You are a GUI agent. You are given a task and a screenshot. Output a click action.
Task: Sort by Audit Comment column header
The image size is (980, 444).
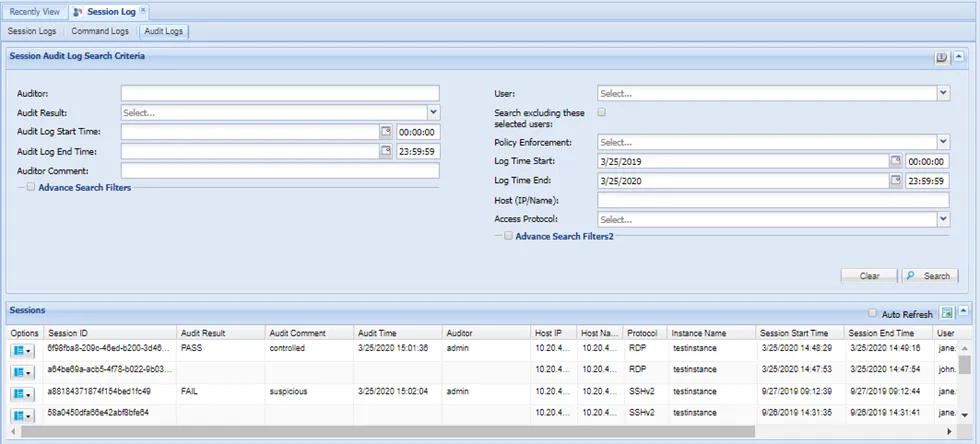click(x=309, y=333)
